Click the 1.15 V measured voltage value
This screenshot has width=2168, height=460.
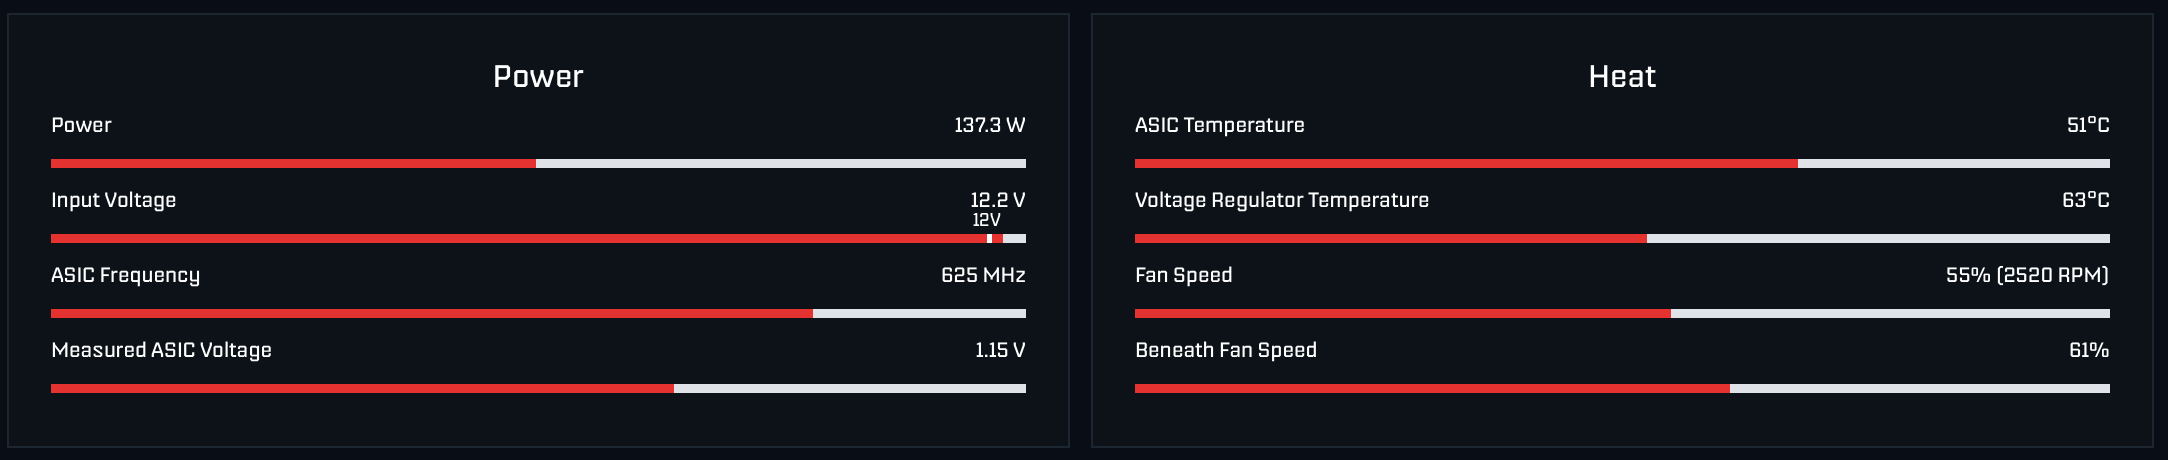pyautogui.click(x=1000, y=350)
